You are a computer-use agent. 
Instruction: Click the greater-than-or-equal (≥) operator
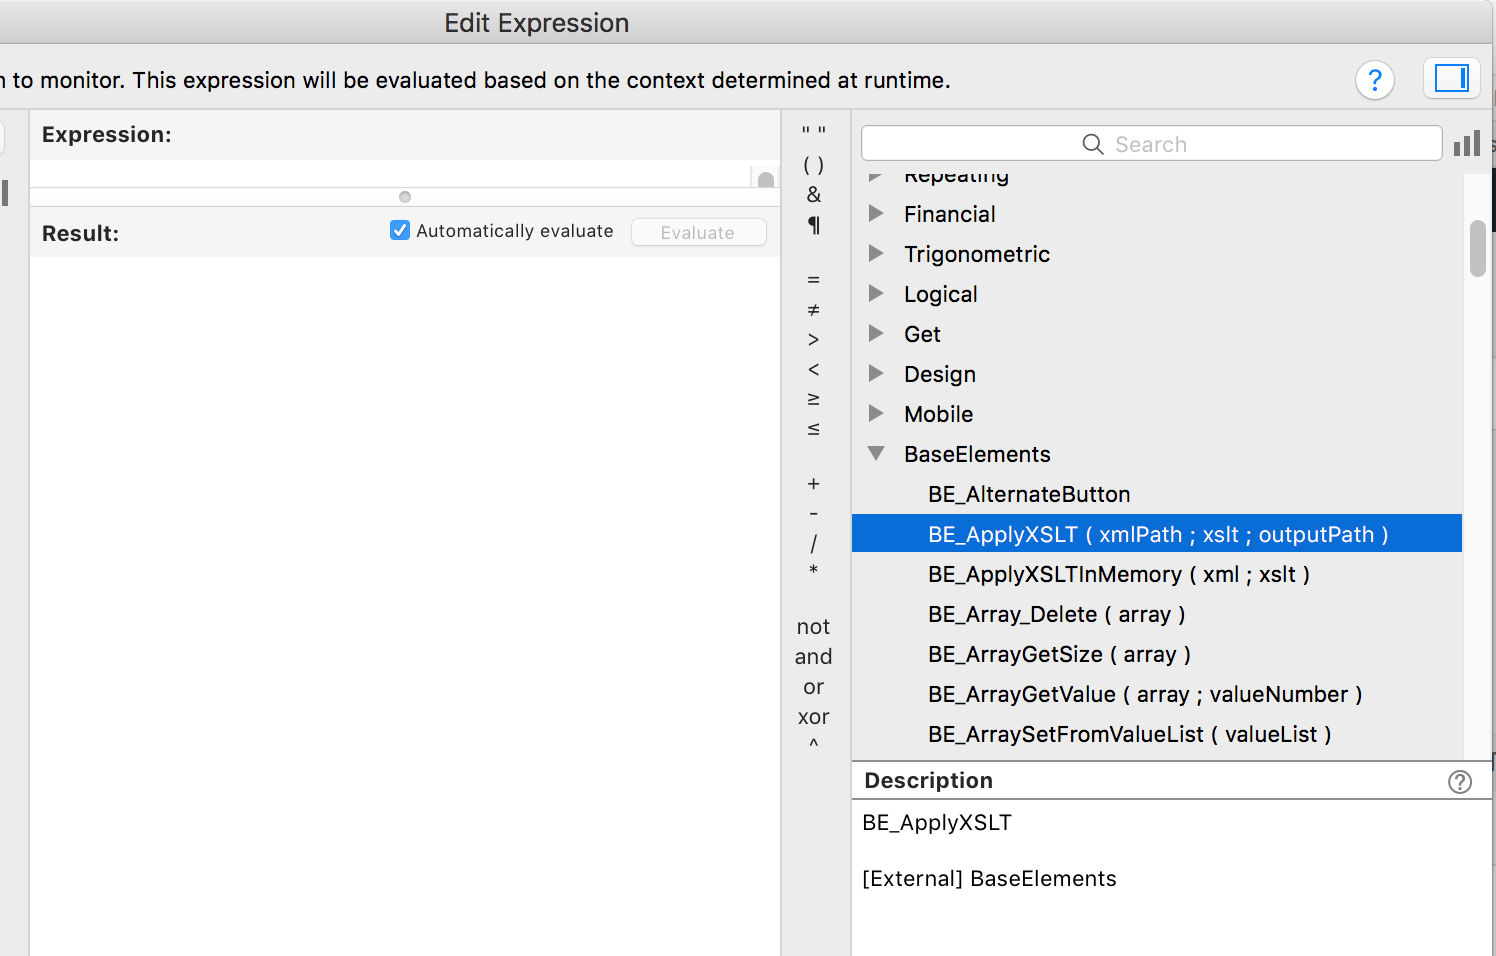[813, 398]
